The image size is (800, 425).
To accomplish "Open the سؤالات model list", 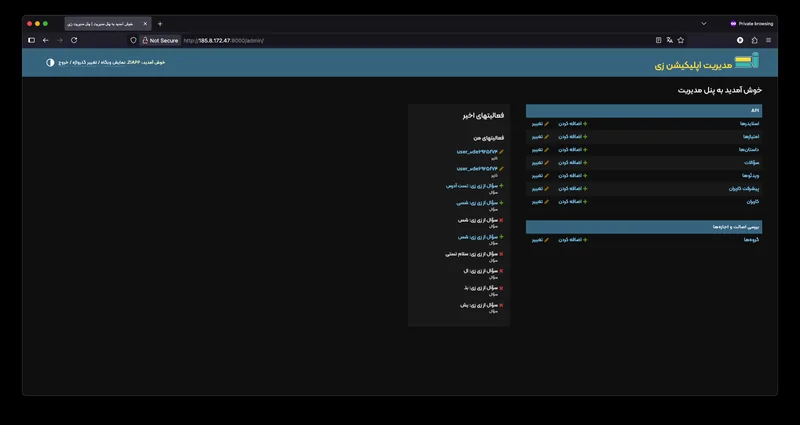I will (752, 163).
